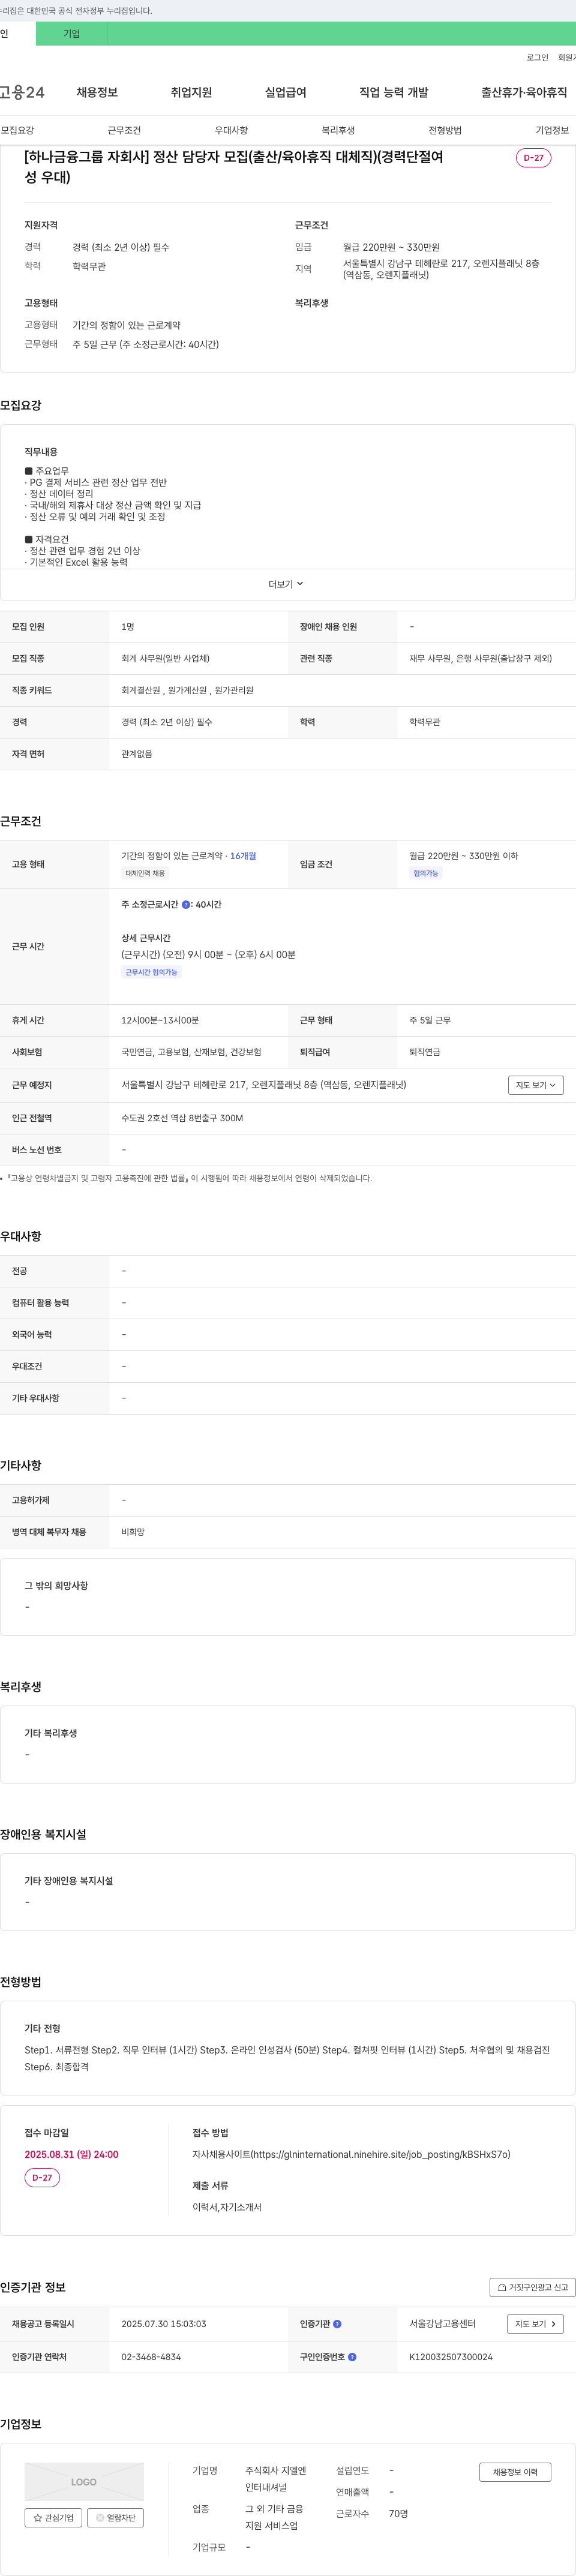This screenshot has width=576, height=2576.
Task: Open the 기업 tab at top
Action: 72,33
